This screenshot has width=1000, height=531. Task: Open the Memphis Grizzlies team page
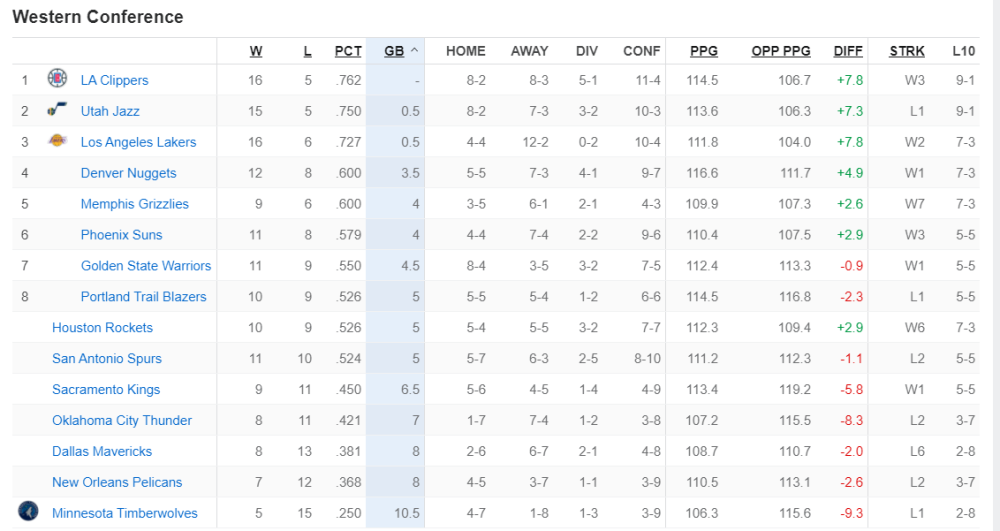click(x=134, y=204)
